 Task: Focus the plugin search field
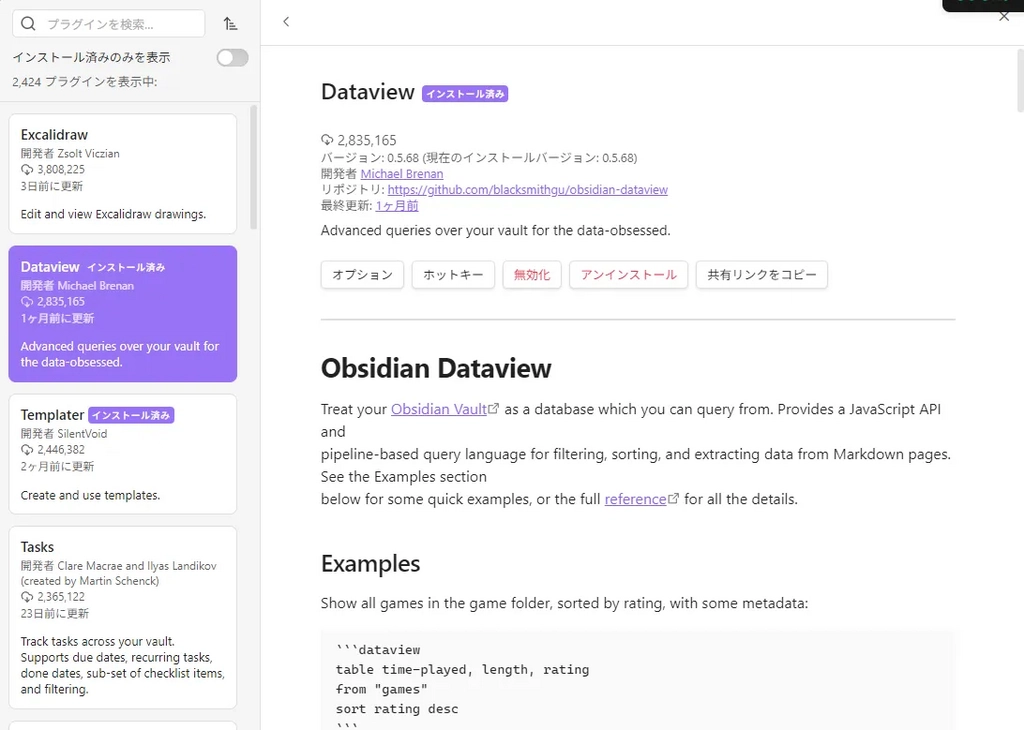[108, 24]
